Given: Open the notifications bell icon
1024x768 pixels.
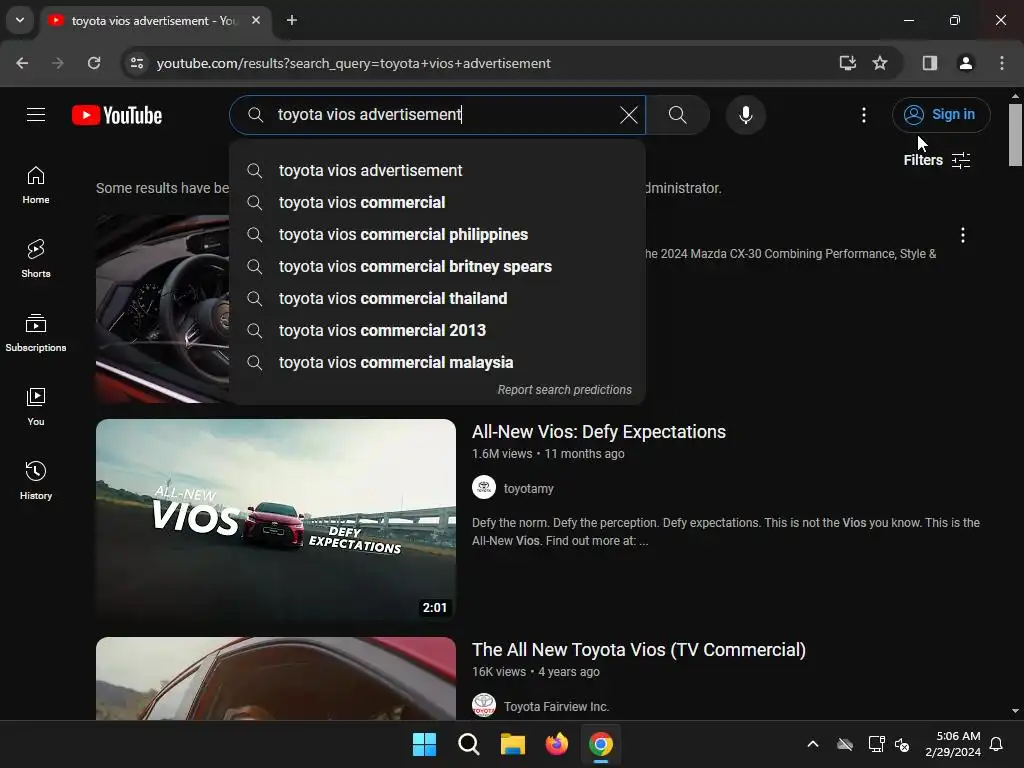Looking at the screenshot, I should (x=997, y=744).
